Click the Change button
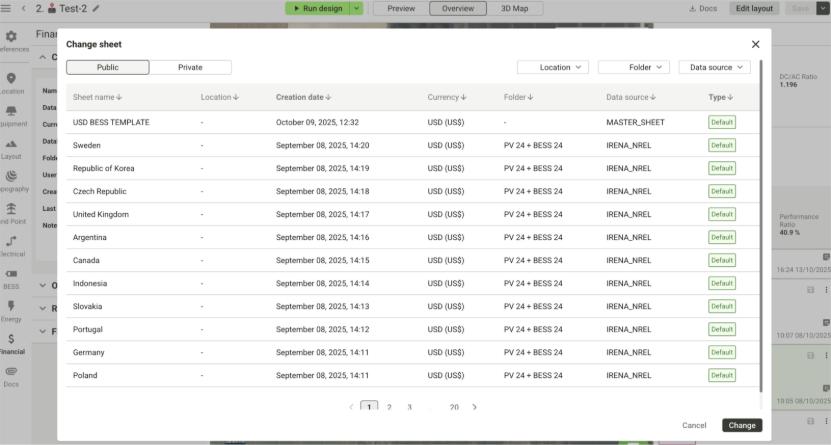The image size is (831, 445). point(742,425)
